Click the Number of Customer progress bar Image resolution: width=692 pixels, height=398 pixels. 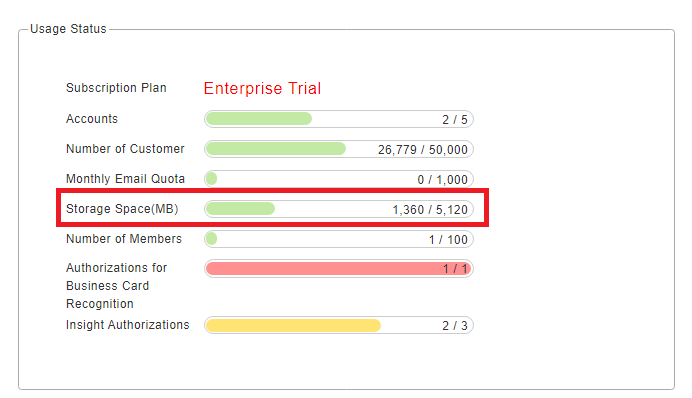coord(338,149)
